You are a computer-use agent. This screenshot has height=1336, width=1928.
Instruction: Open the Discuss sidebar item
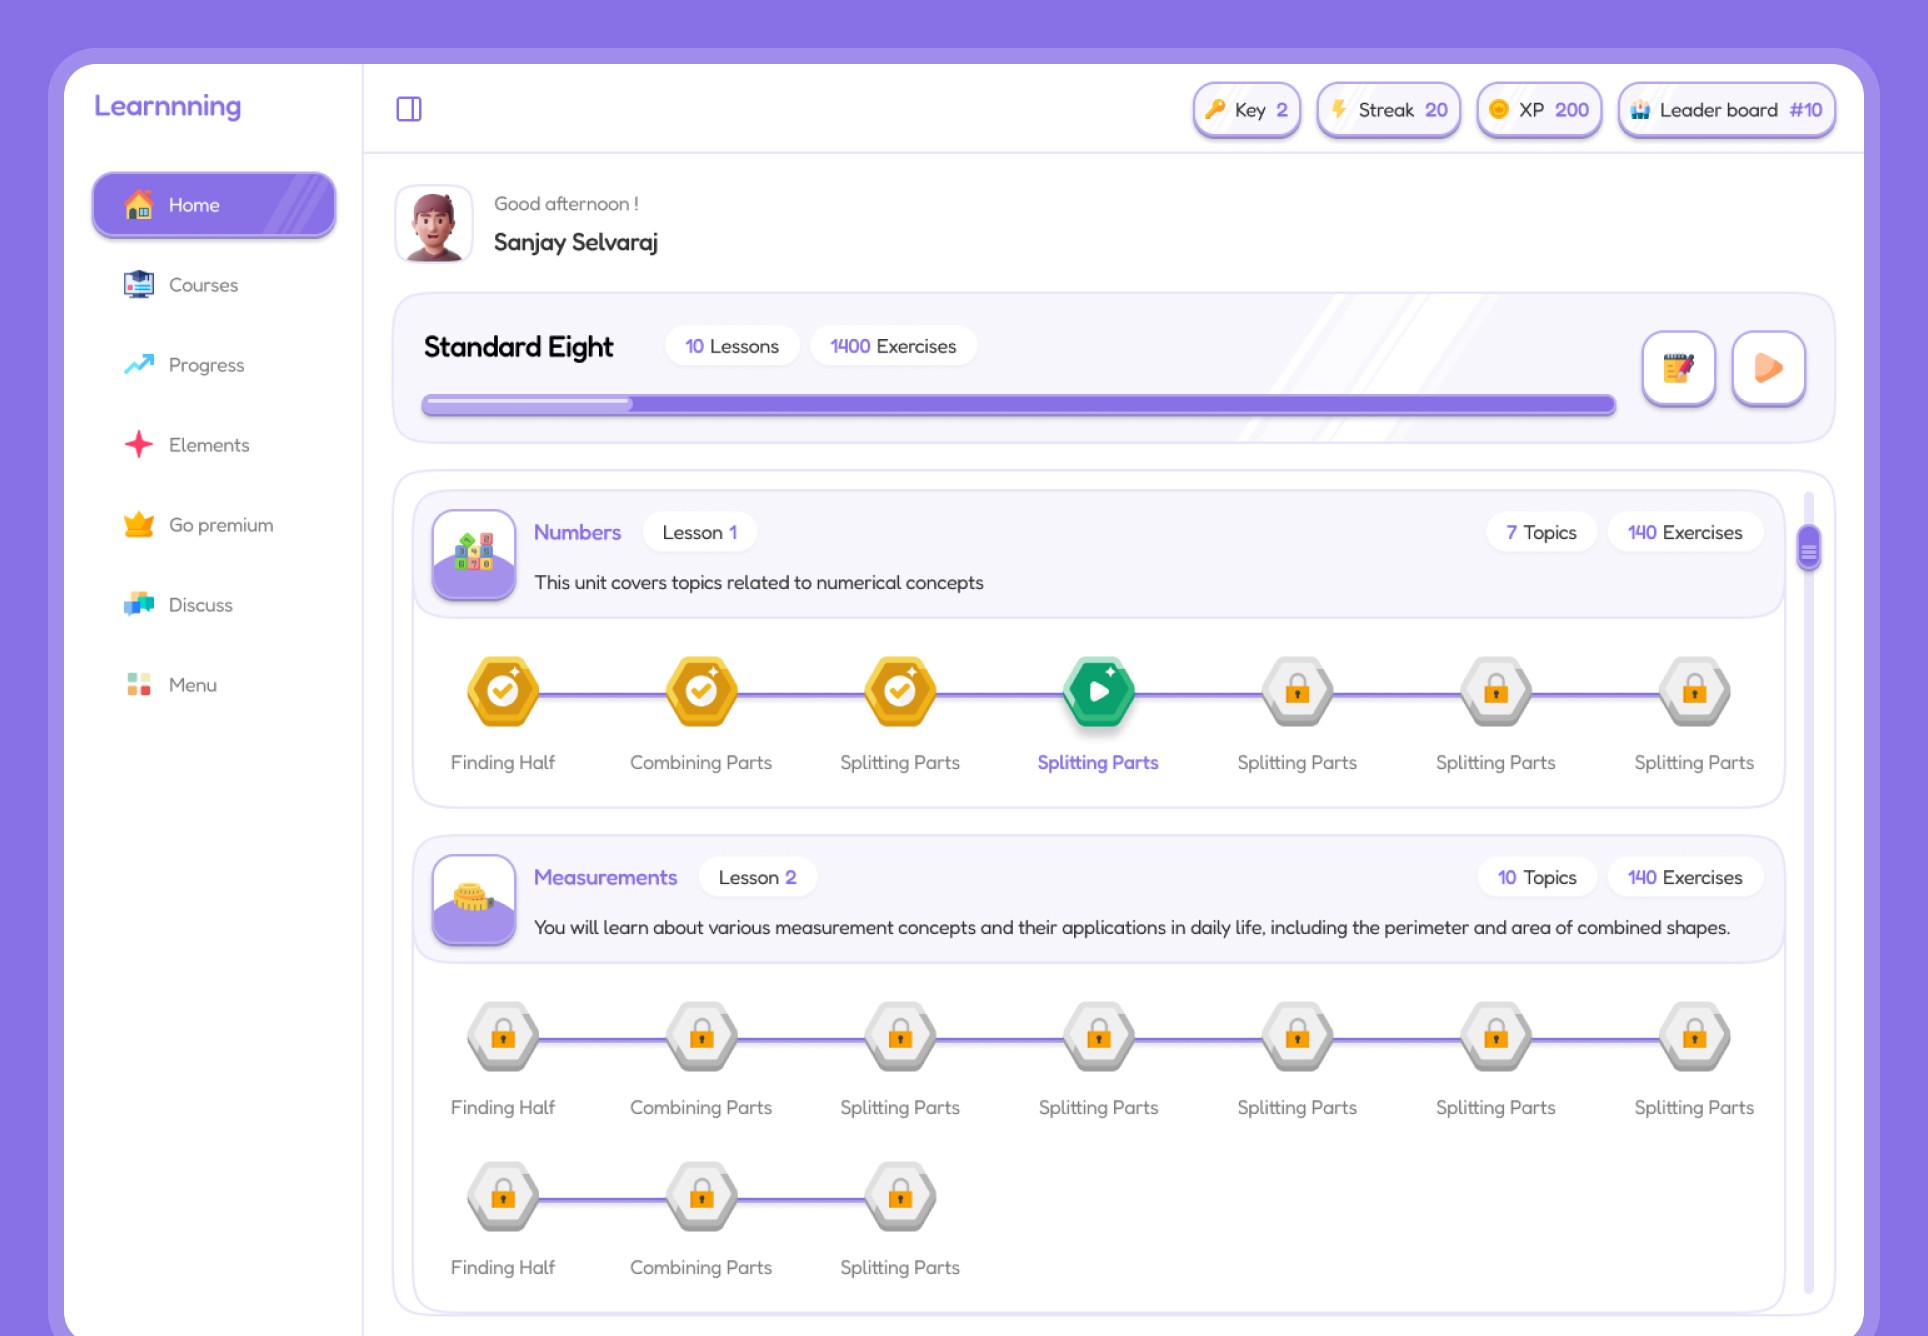(x=200, y=605)
